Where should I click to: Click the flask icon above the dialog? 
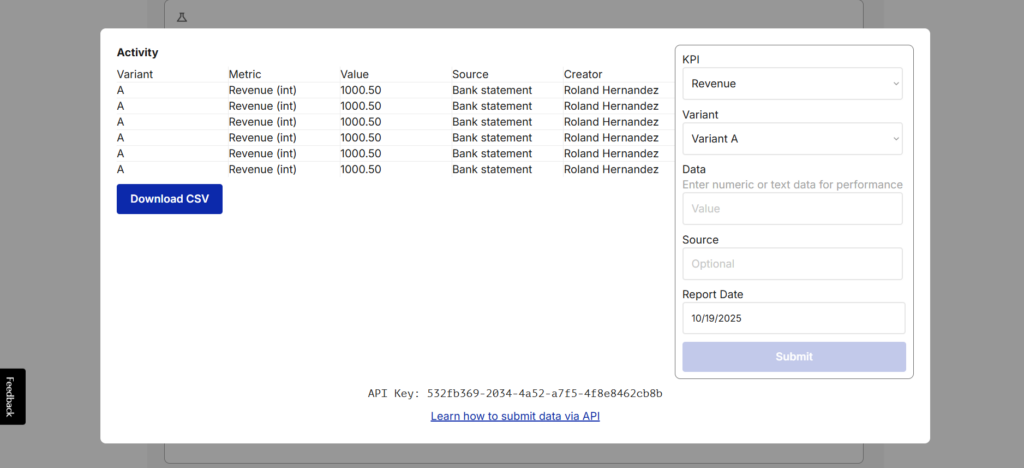tap(182, 17)
